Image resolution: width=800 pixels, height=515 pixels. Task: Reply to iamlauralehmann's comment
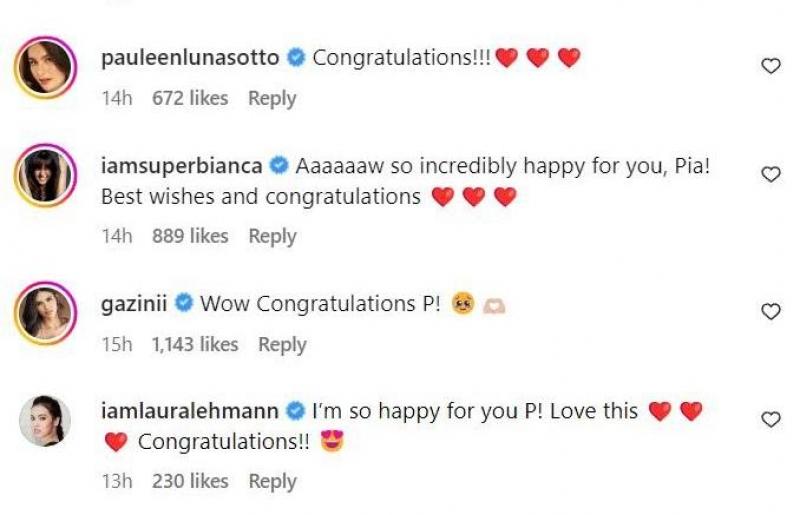(x=272, y=481)
